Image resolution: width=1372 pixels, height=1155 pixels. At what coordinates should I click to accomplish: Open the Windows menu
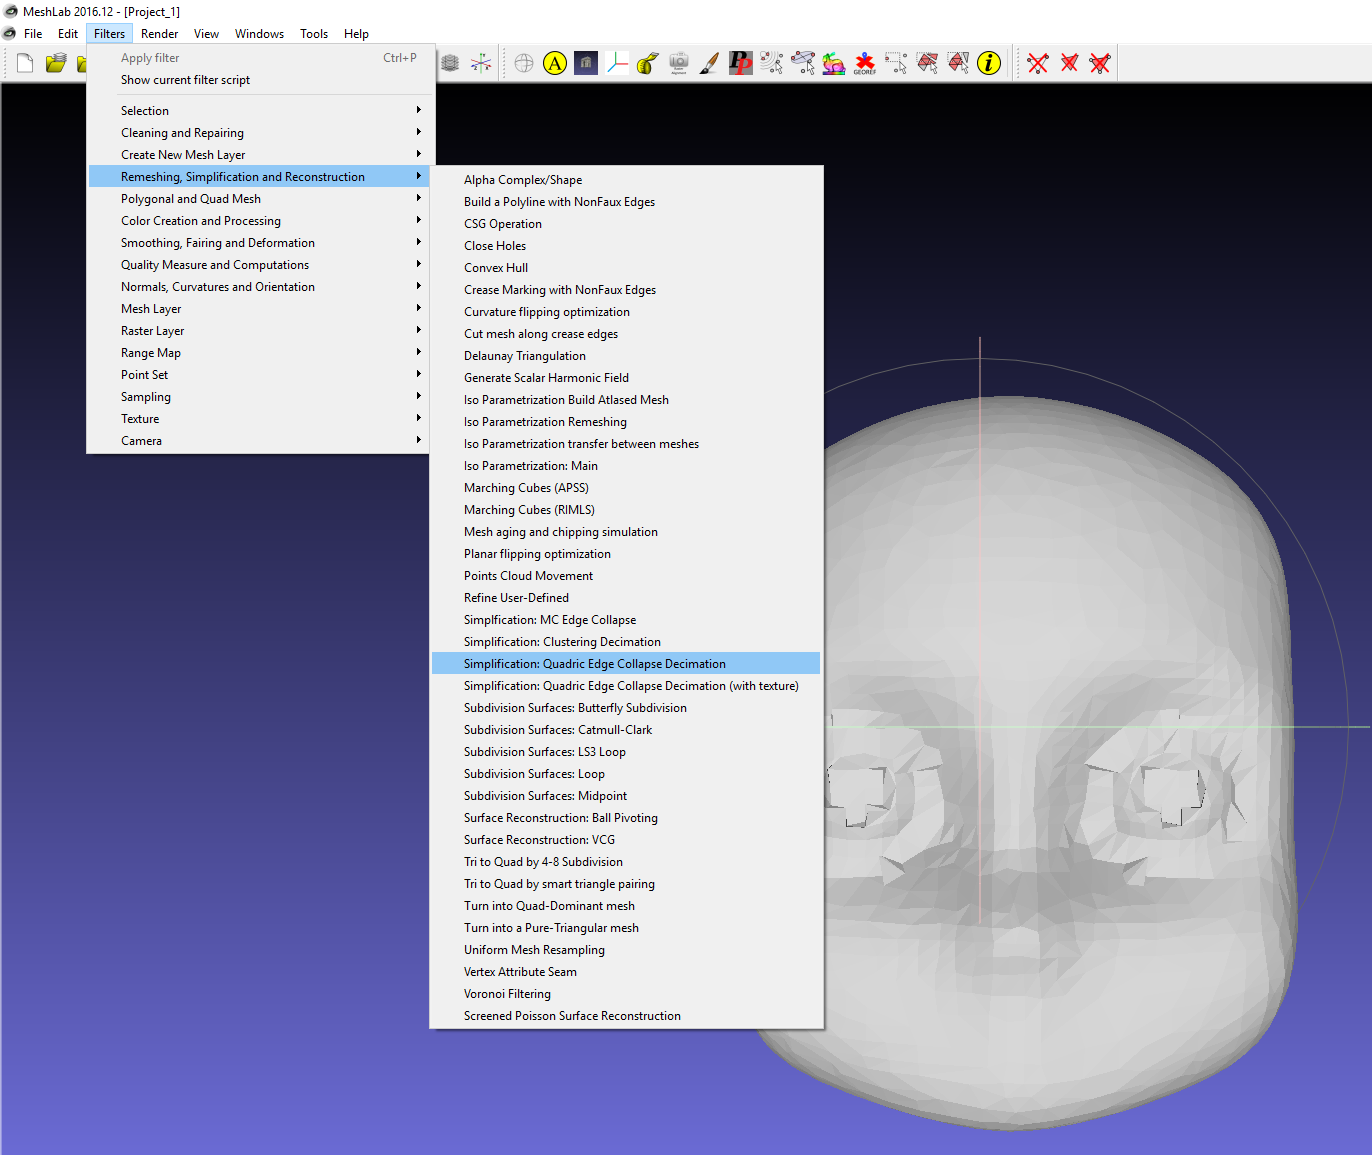click(x=259, y=34)
